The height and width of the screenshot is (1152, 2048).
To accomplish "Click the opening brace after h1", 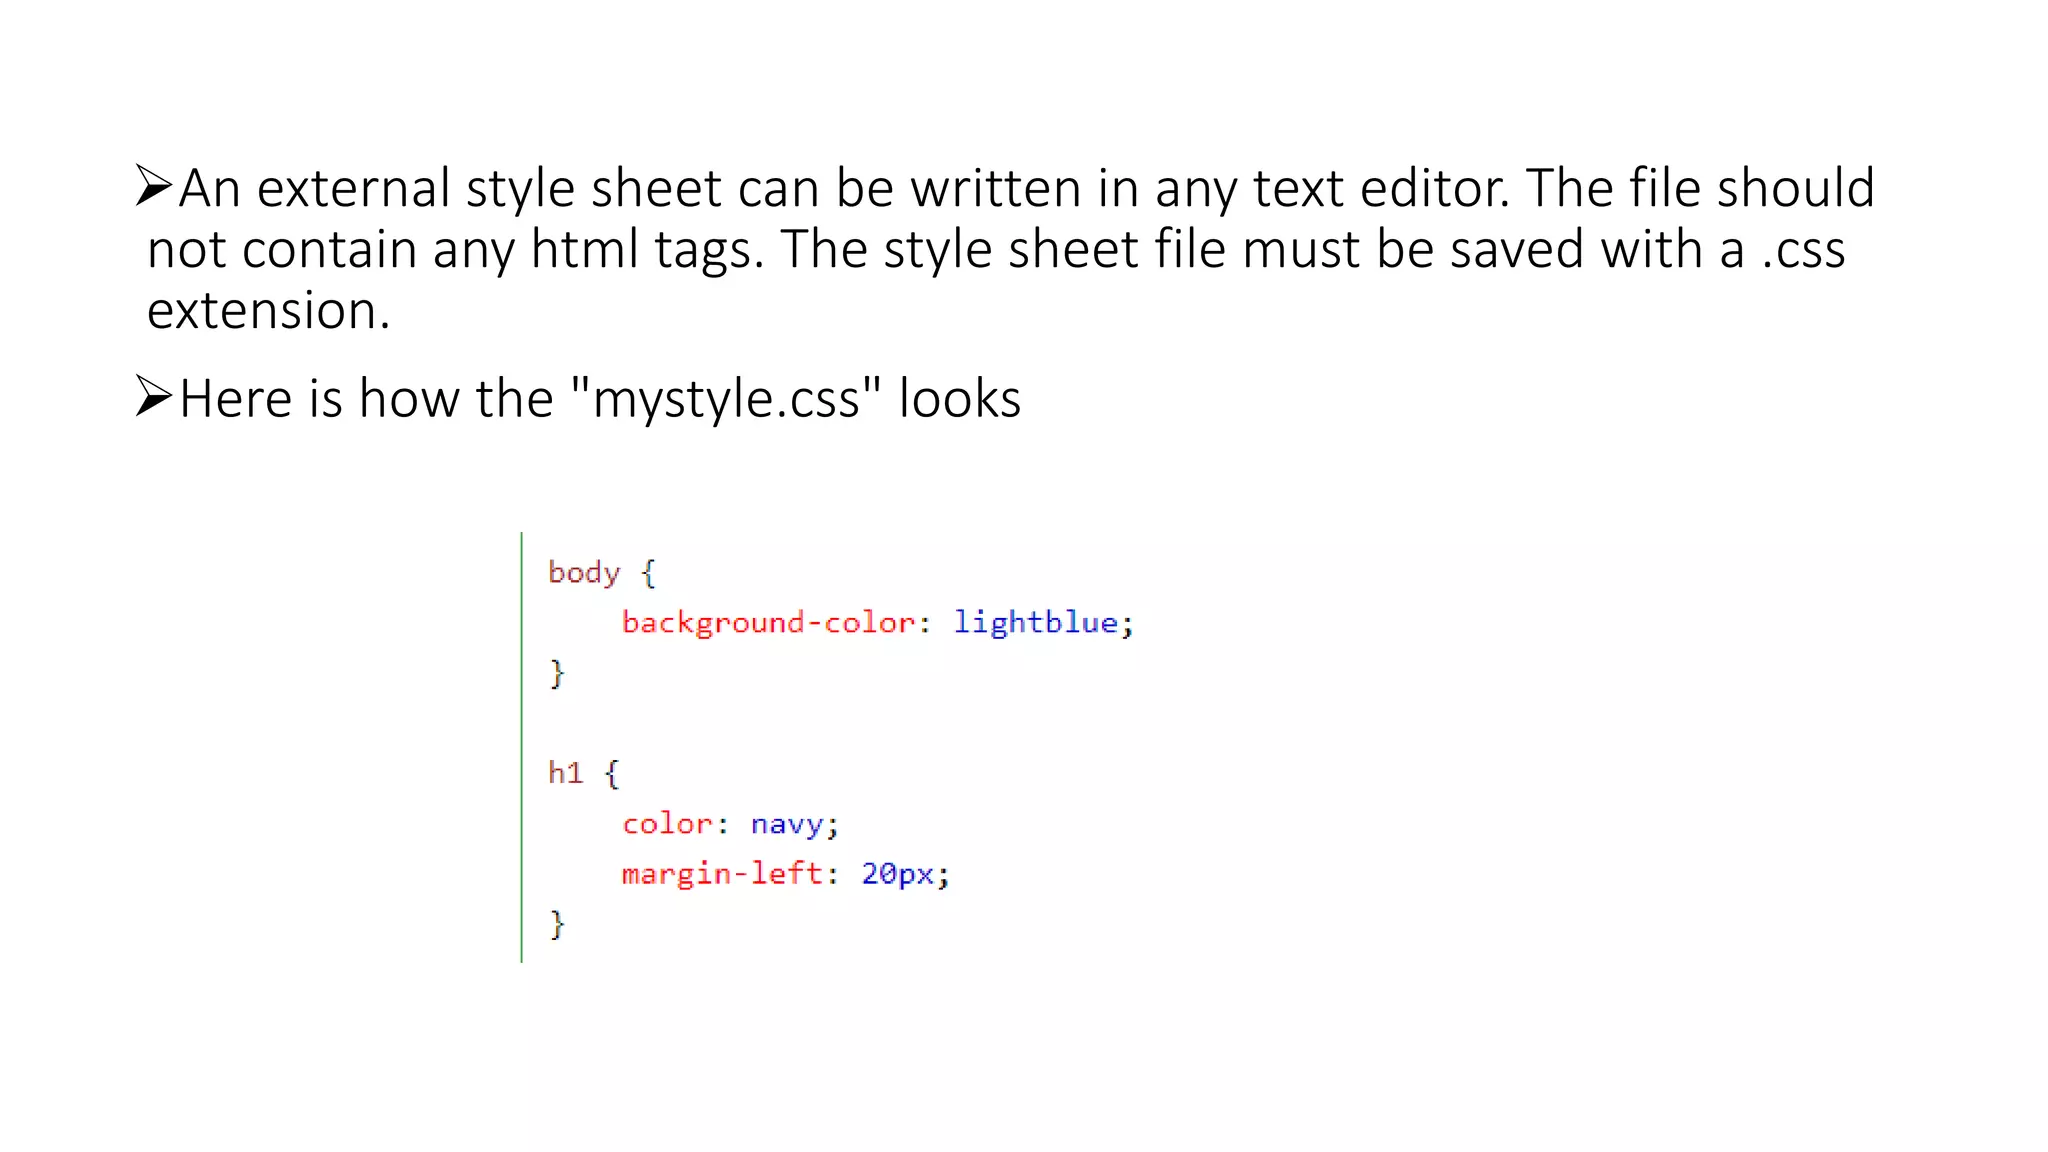I will point(612,773).
